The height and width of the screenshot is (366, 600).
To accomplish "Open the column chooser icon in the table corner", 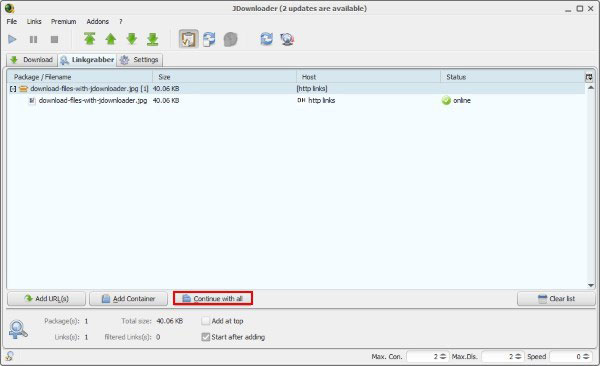I will (x=589, y=77).
